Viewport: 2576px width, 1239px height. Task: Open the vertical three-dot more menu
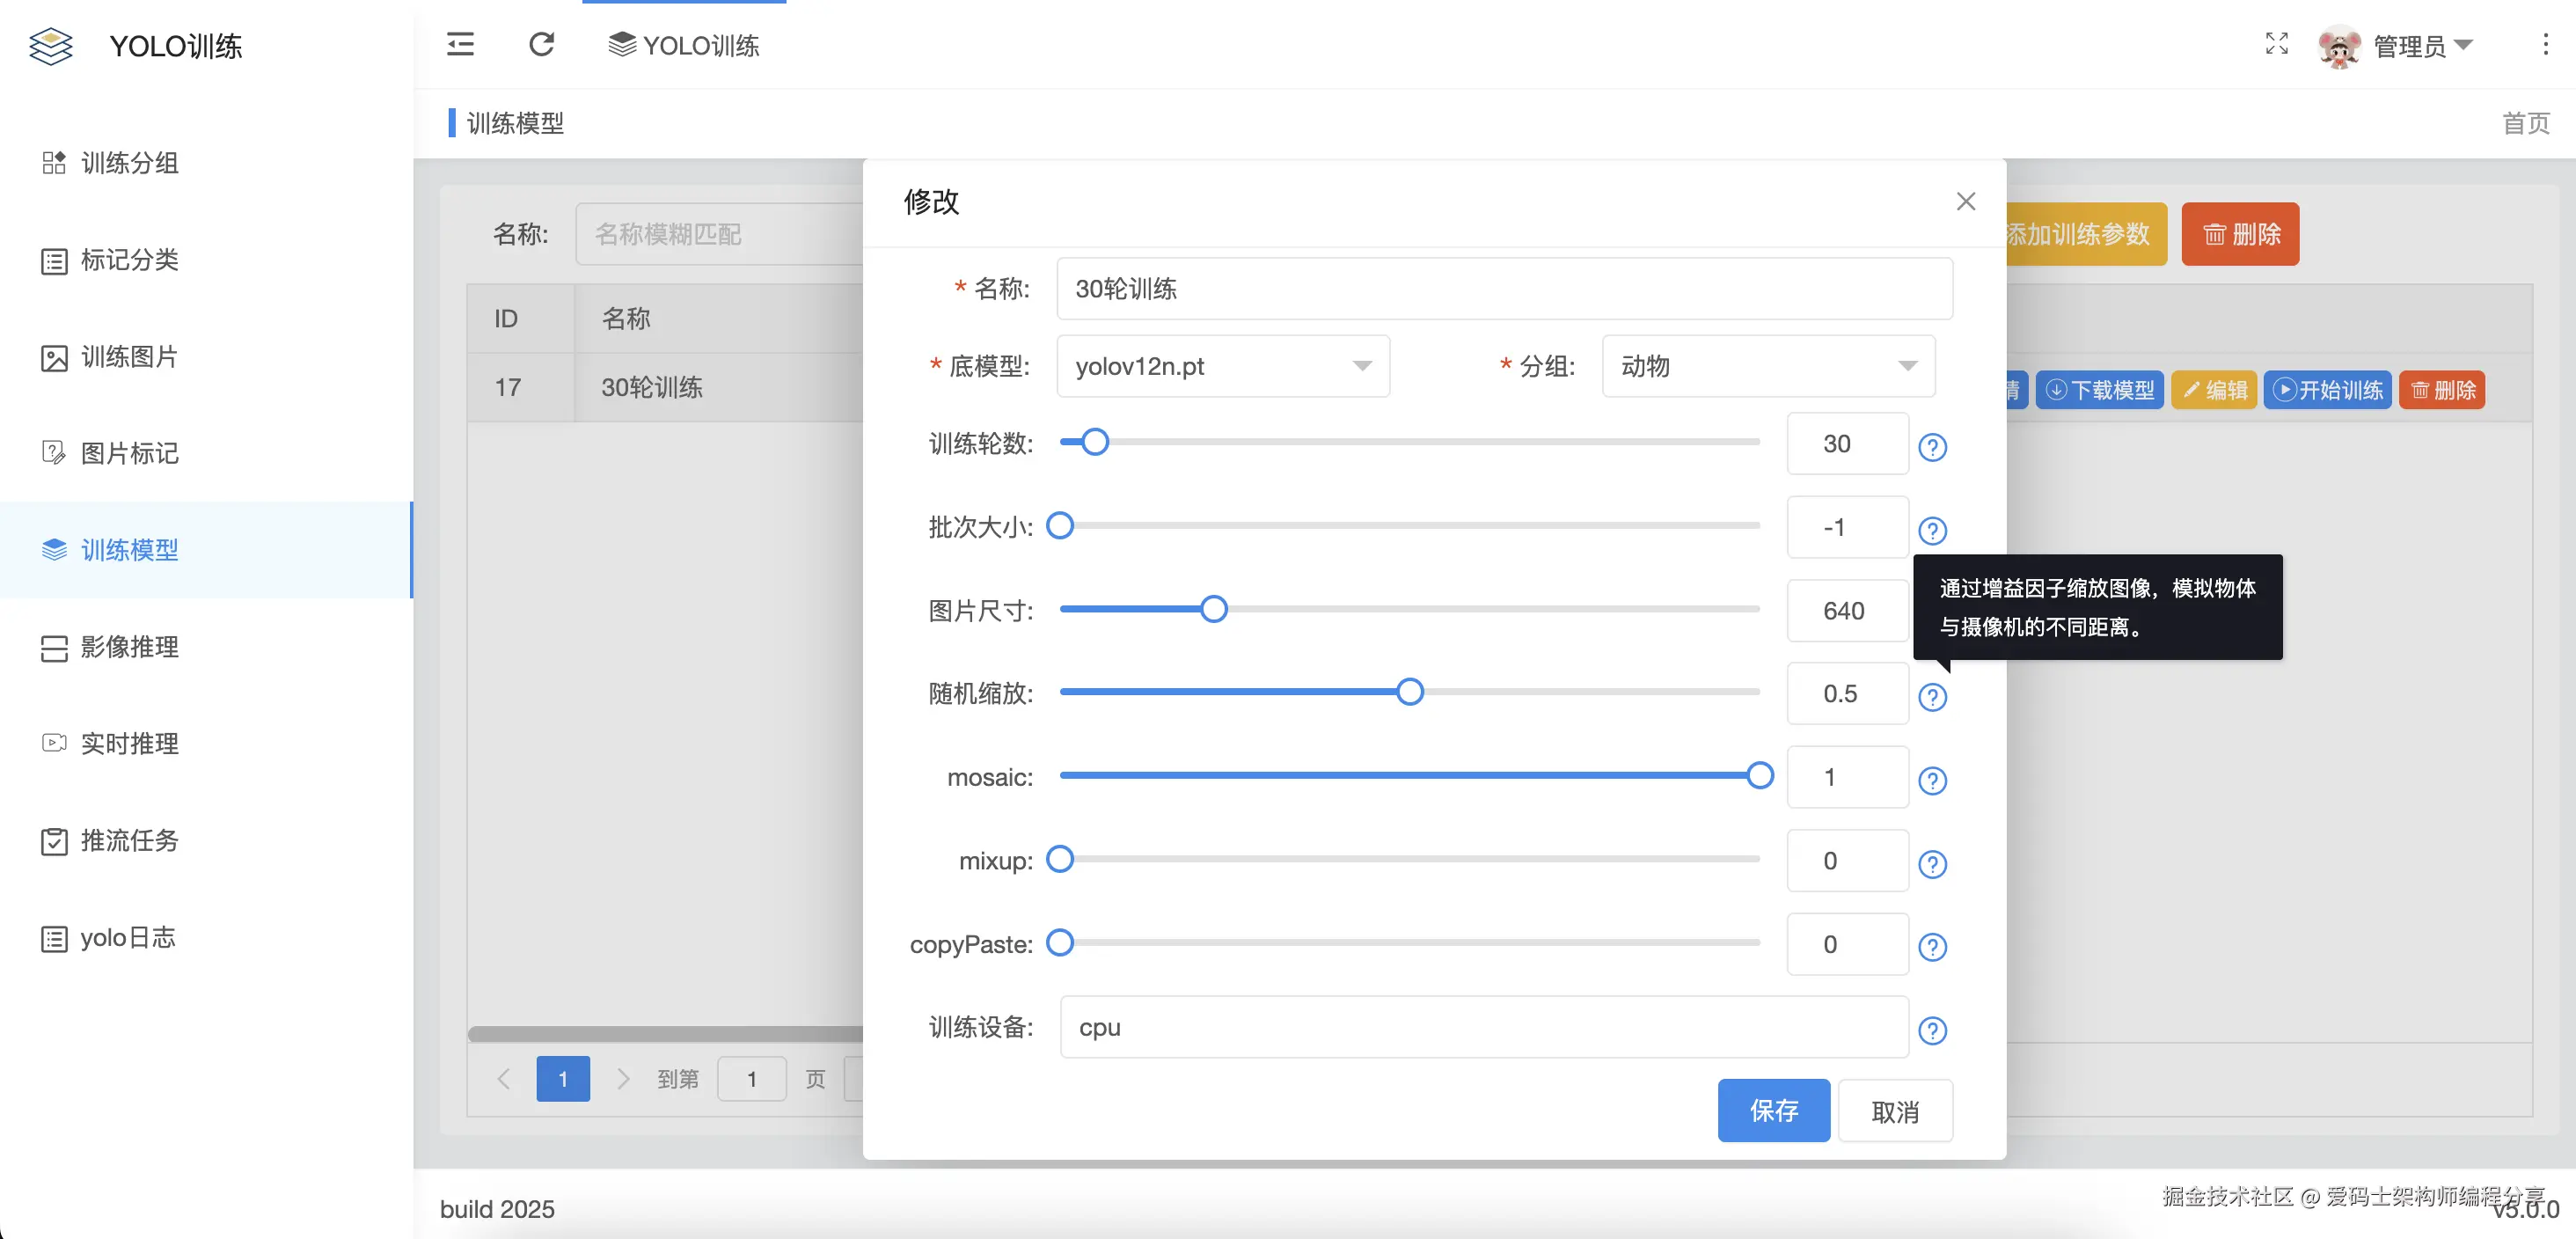2545,44
